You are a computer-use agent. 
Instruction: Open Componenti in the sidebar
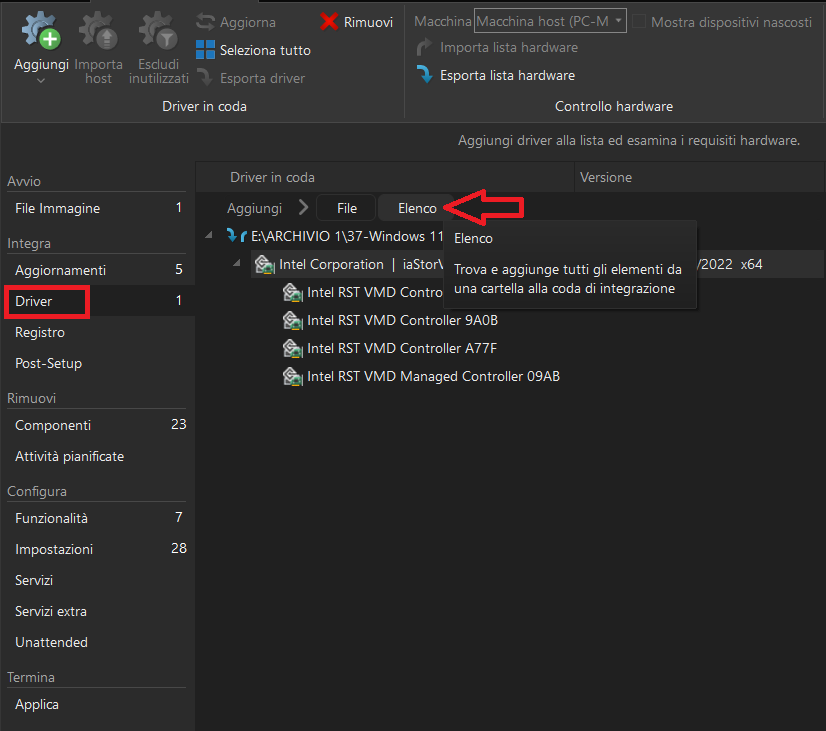point(97,425)
